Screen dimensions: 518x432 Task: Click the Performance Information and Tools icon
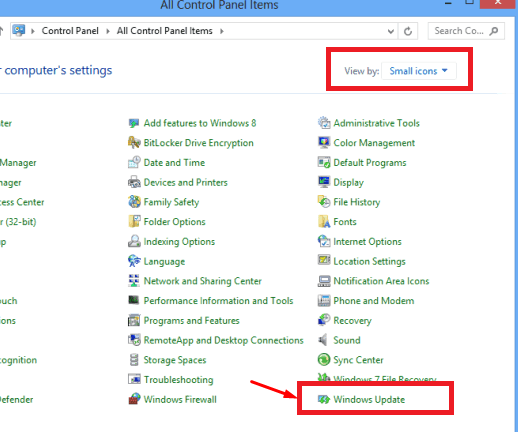(x=134, y=300)
